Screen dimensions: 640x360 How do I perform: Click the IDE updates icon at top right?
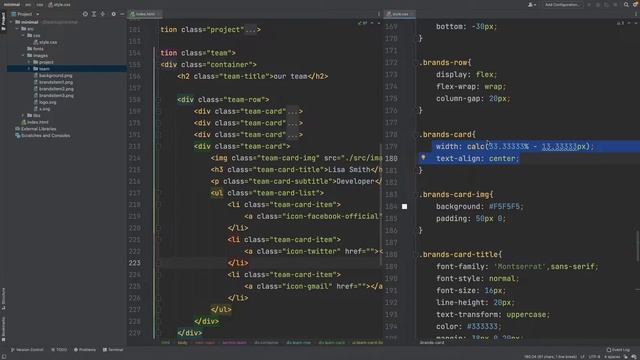635,4
